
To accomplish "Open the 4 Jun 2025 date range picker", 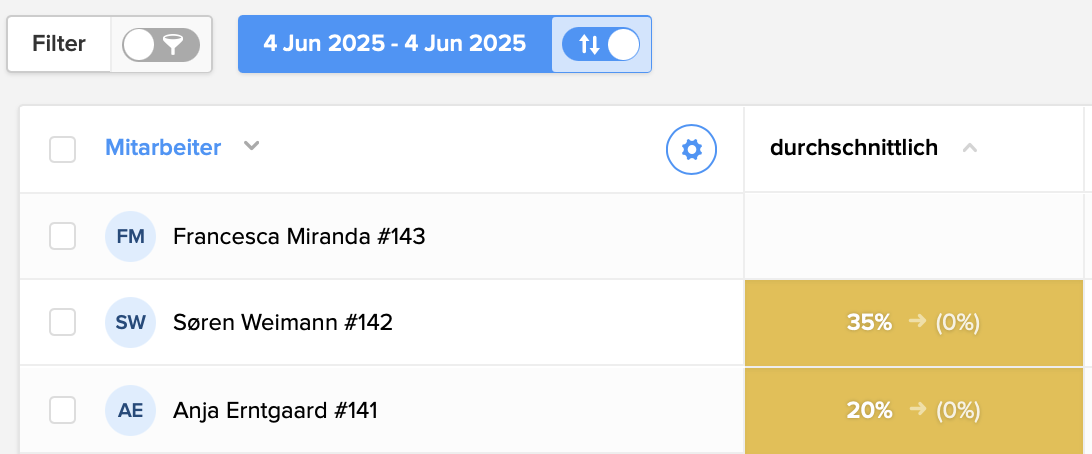I will pos(394,44).
